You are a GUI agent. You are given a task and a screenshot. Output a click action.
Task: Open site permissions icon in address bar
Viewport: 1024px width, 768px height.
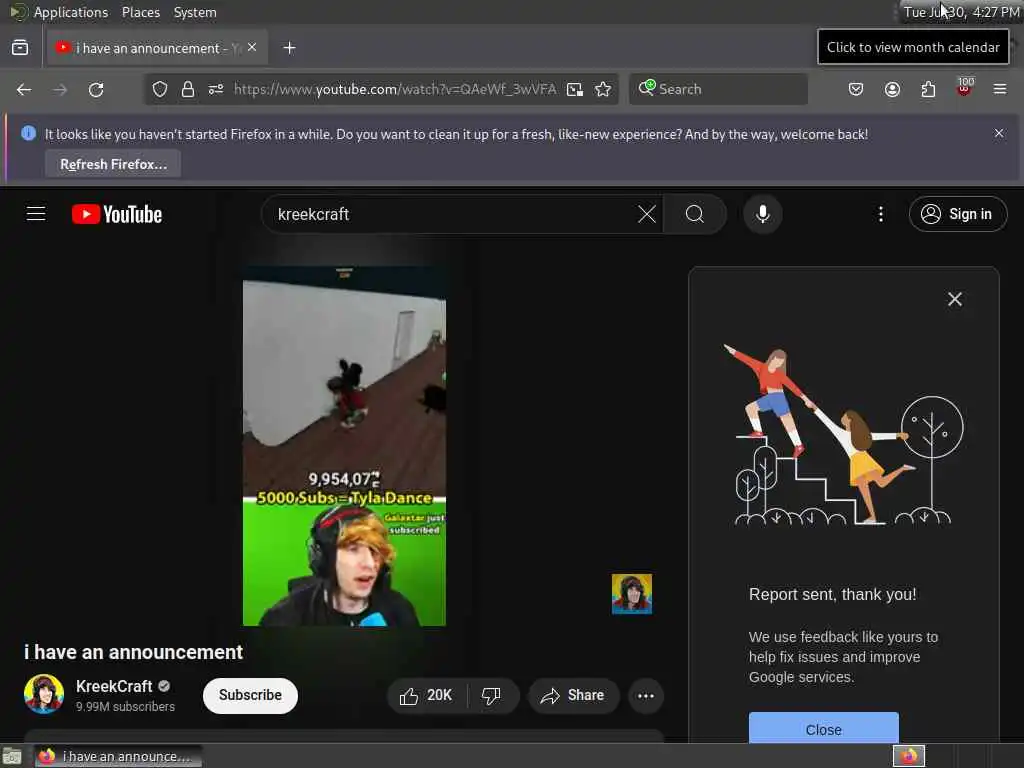click(x=216, y=89)
